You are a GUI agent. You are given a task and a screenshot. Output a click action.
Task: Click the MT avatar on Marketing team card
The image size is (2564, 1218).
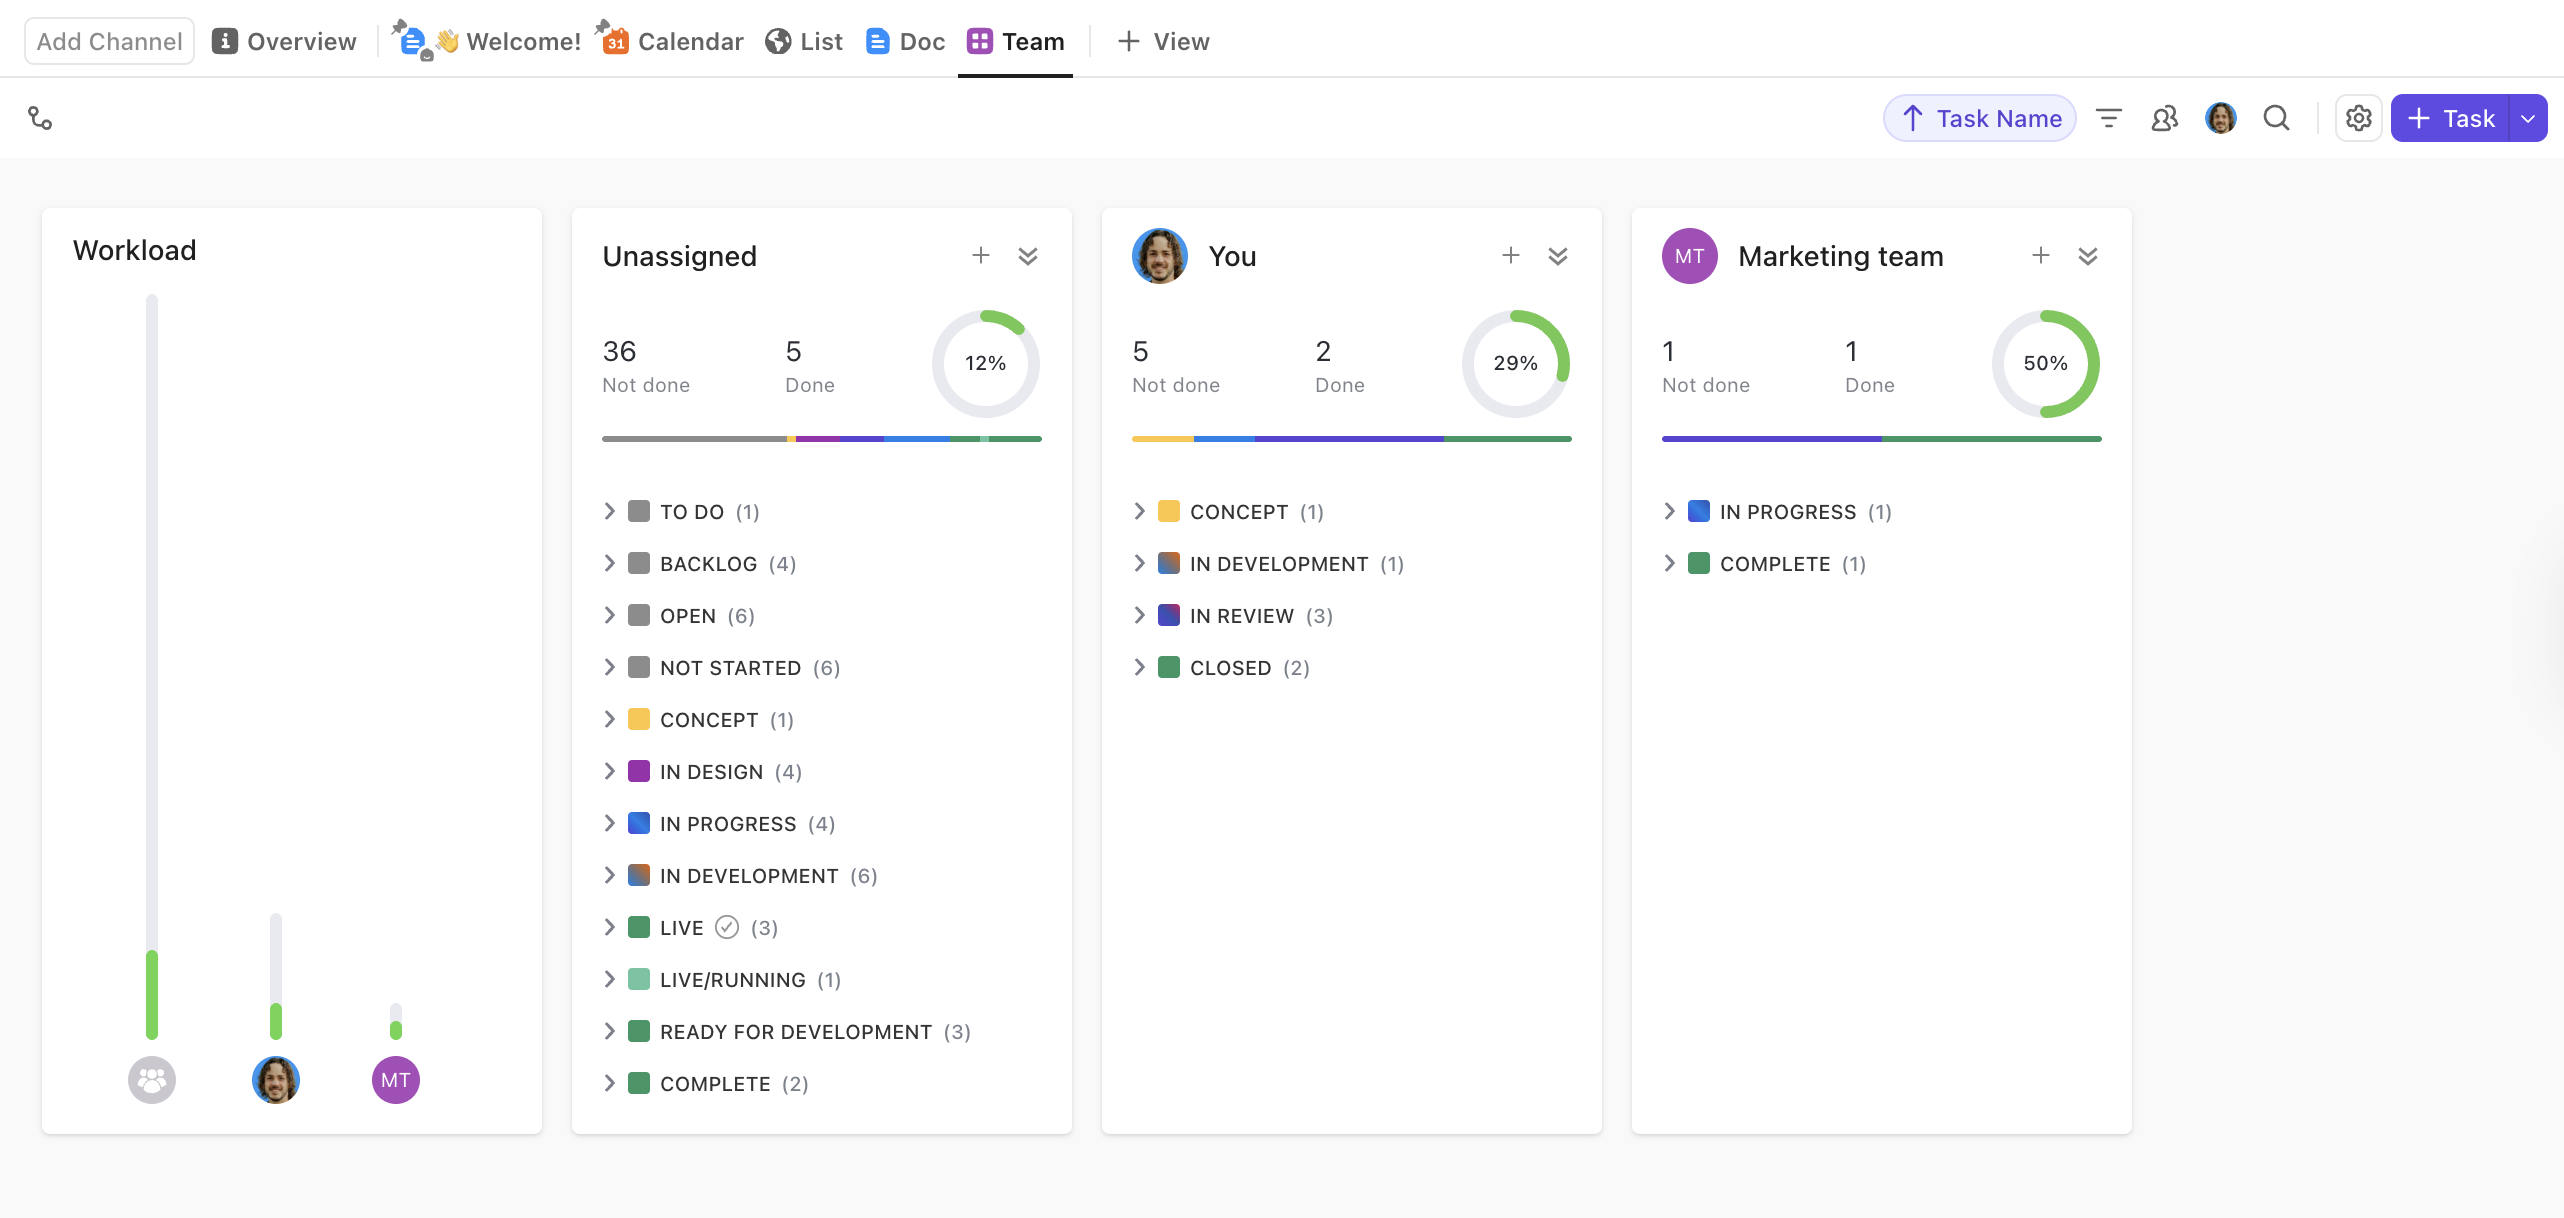(1689, 256)
